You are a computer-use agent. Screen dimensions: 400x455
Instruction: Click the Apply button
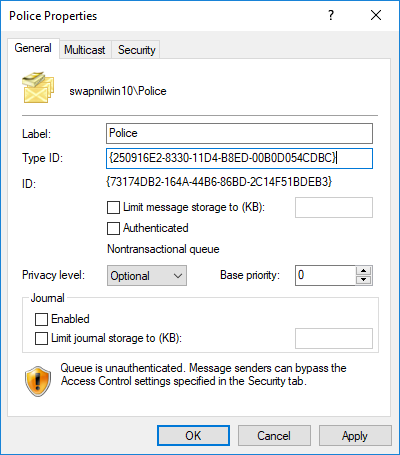(x=355, y=436)
